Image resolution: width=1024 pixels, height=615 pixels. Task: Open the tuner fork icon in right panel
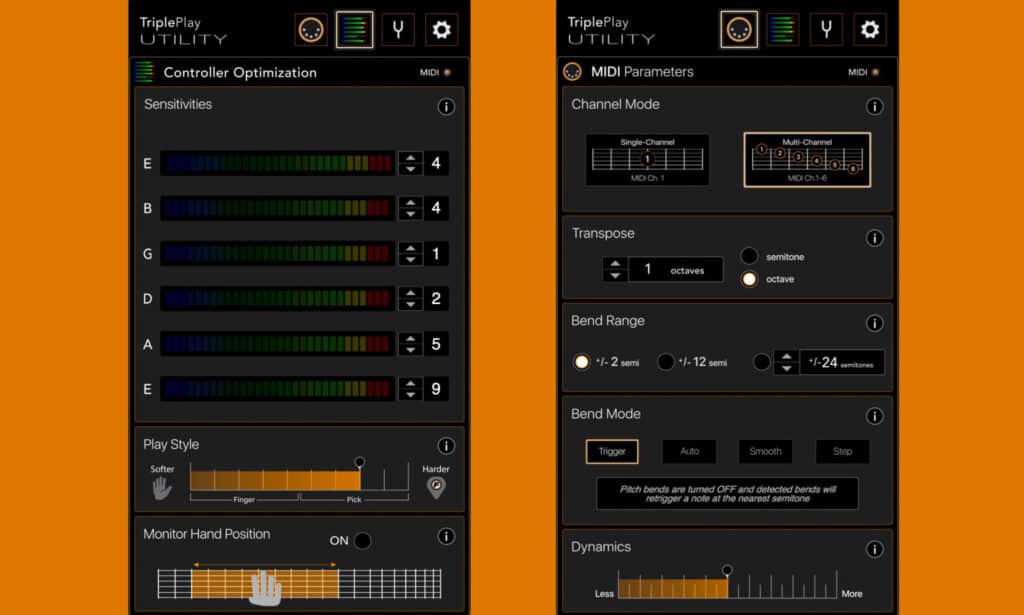(x=826, y=29)
